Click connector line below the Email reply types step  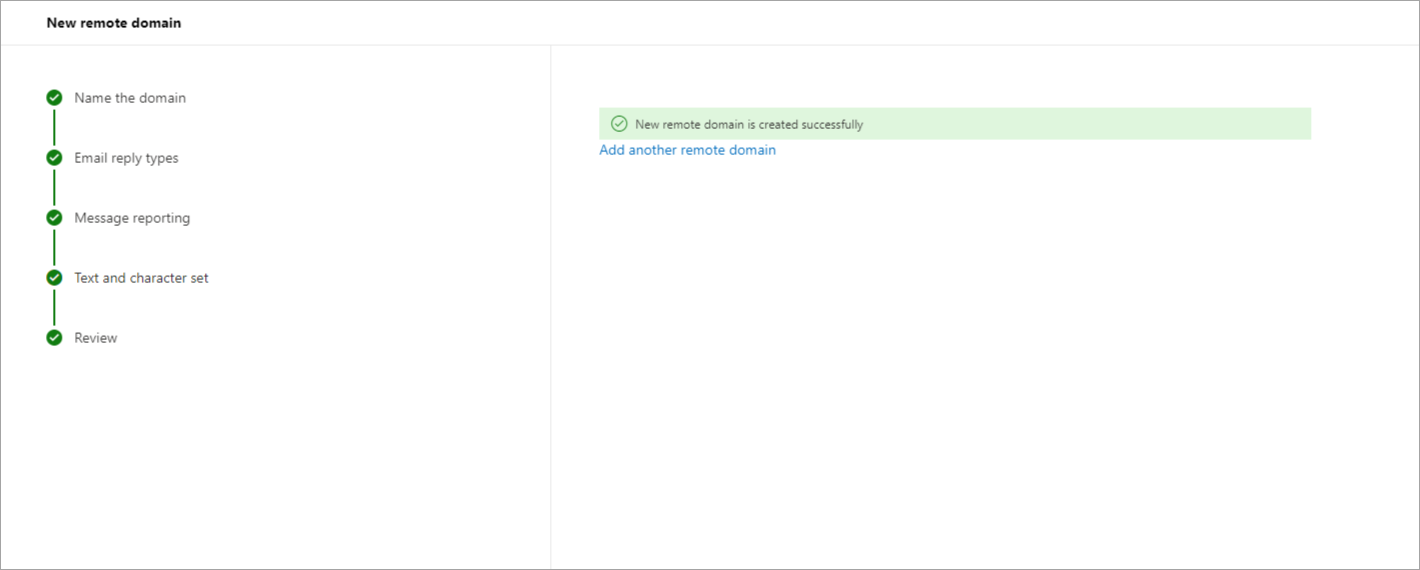point(54,188)
